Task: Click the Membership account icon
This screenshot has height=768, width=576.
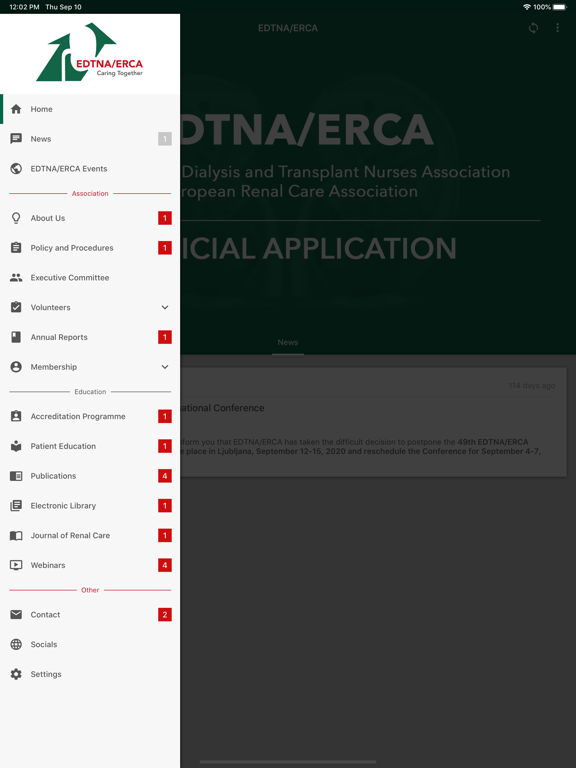Action: click(16, 367)
